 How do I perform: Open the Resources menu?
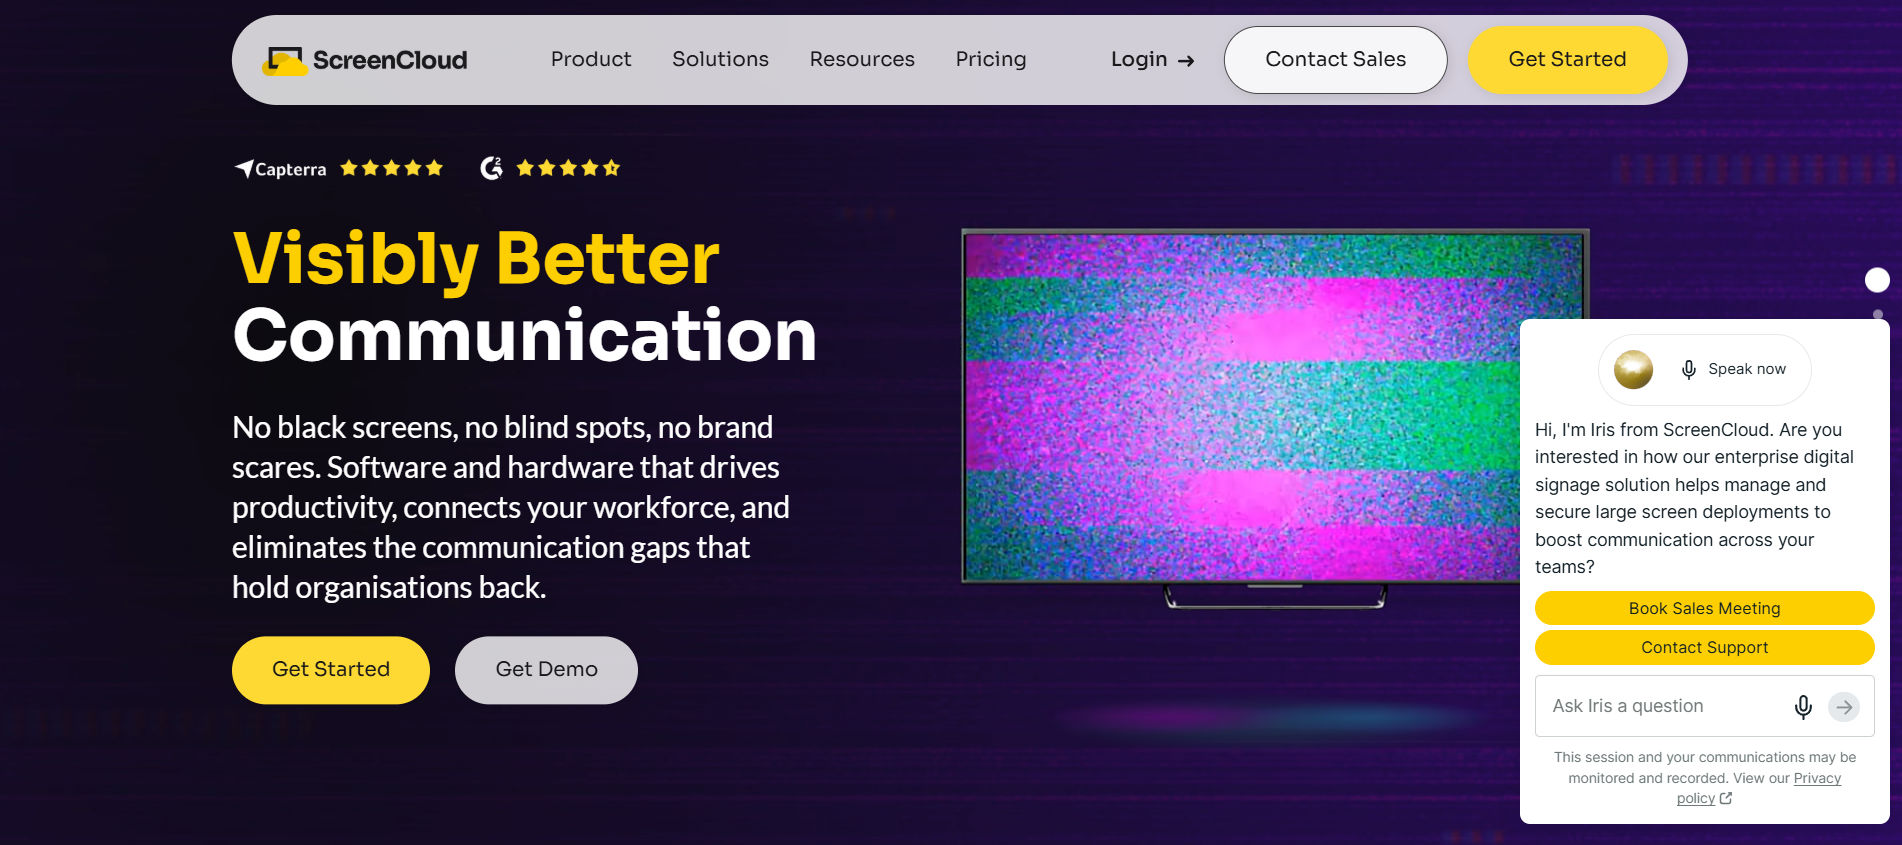pos(862,59)
